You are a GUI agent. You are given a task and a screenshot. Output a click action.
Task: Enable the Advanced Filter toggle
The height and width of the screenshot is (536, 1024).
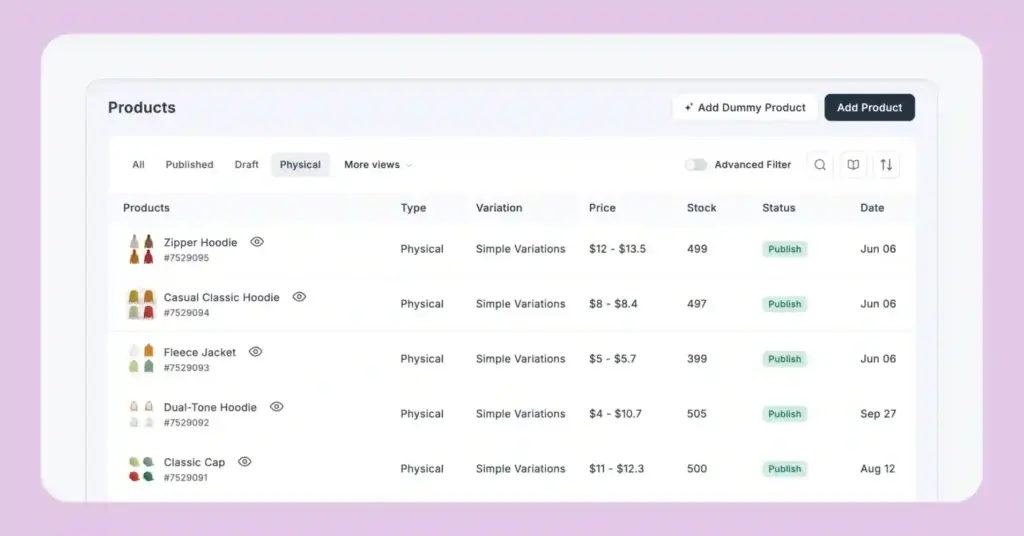click(x=696, y=165)
